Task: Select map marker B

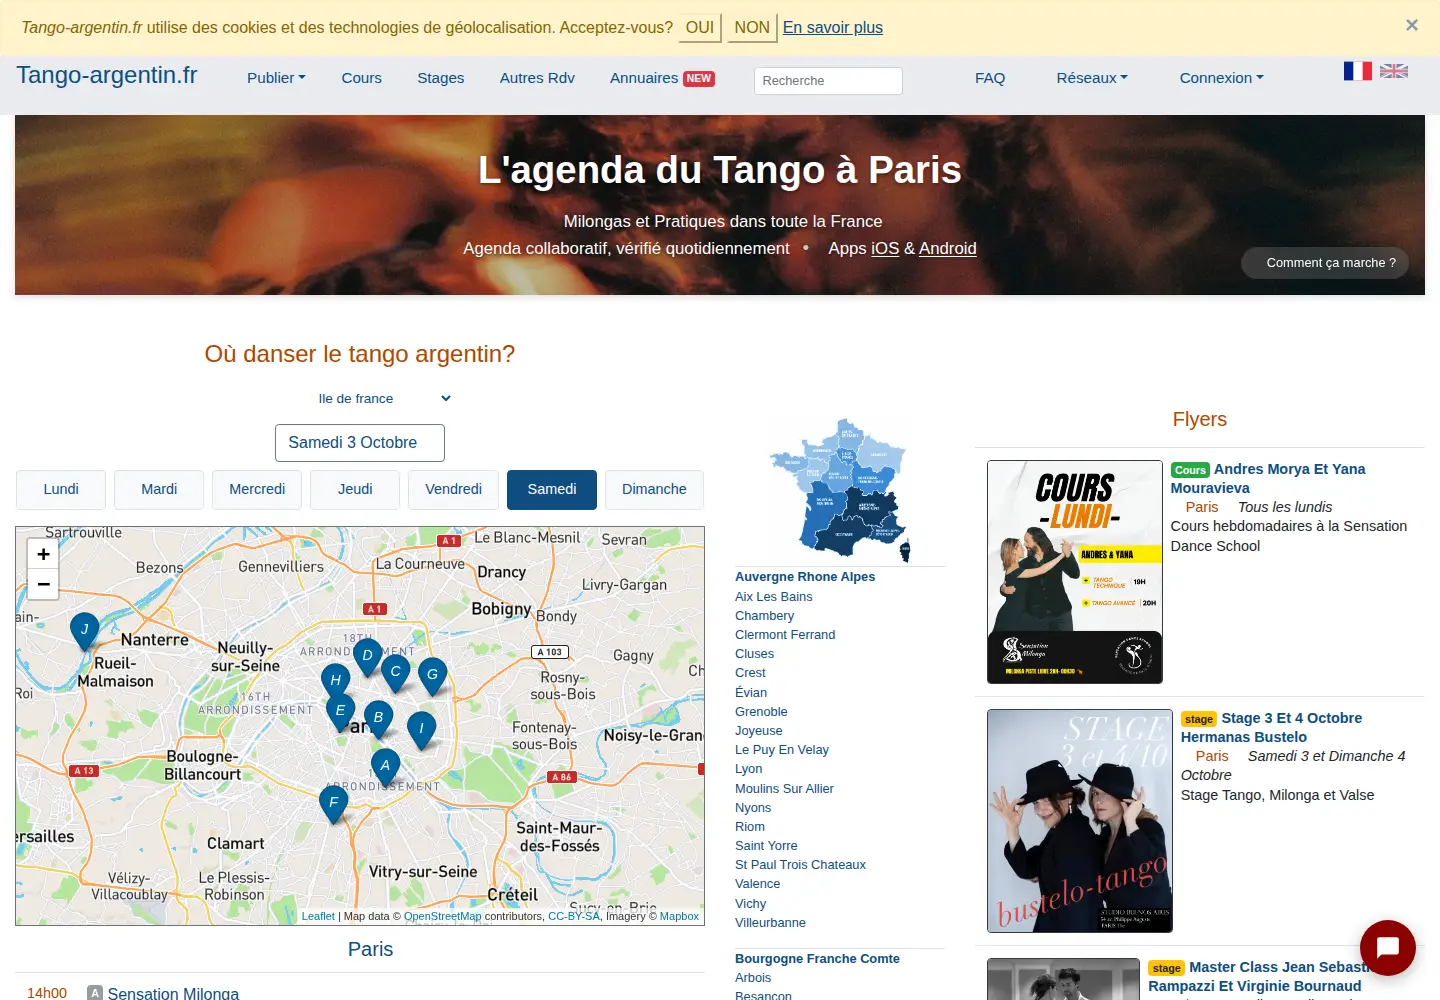Action: coord(378,718)
